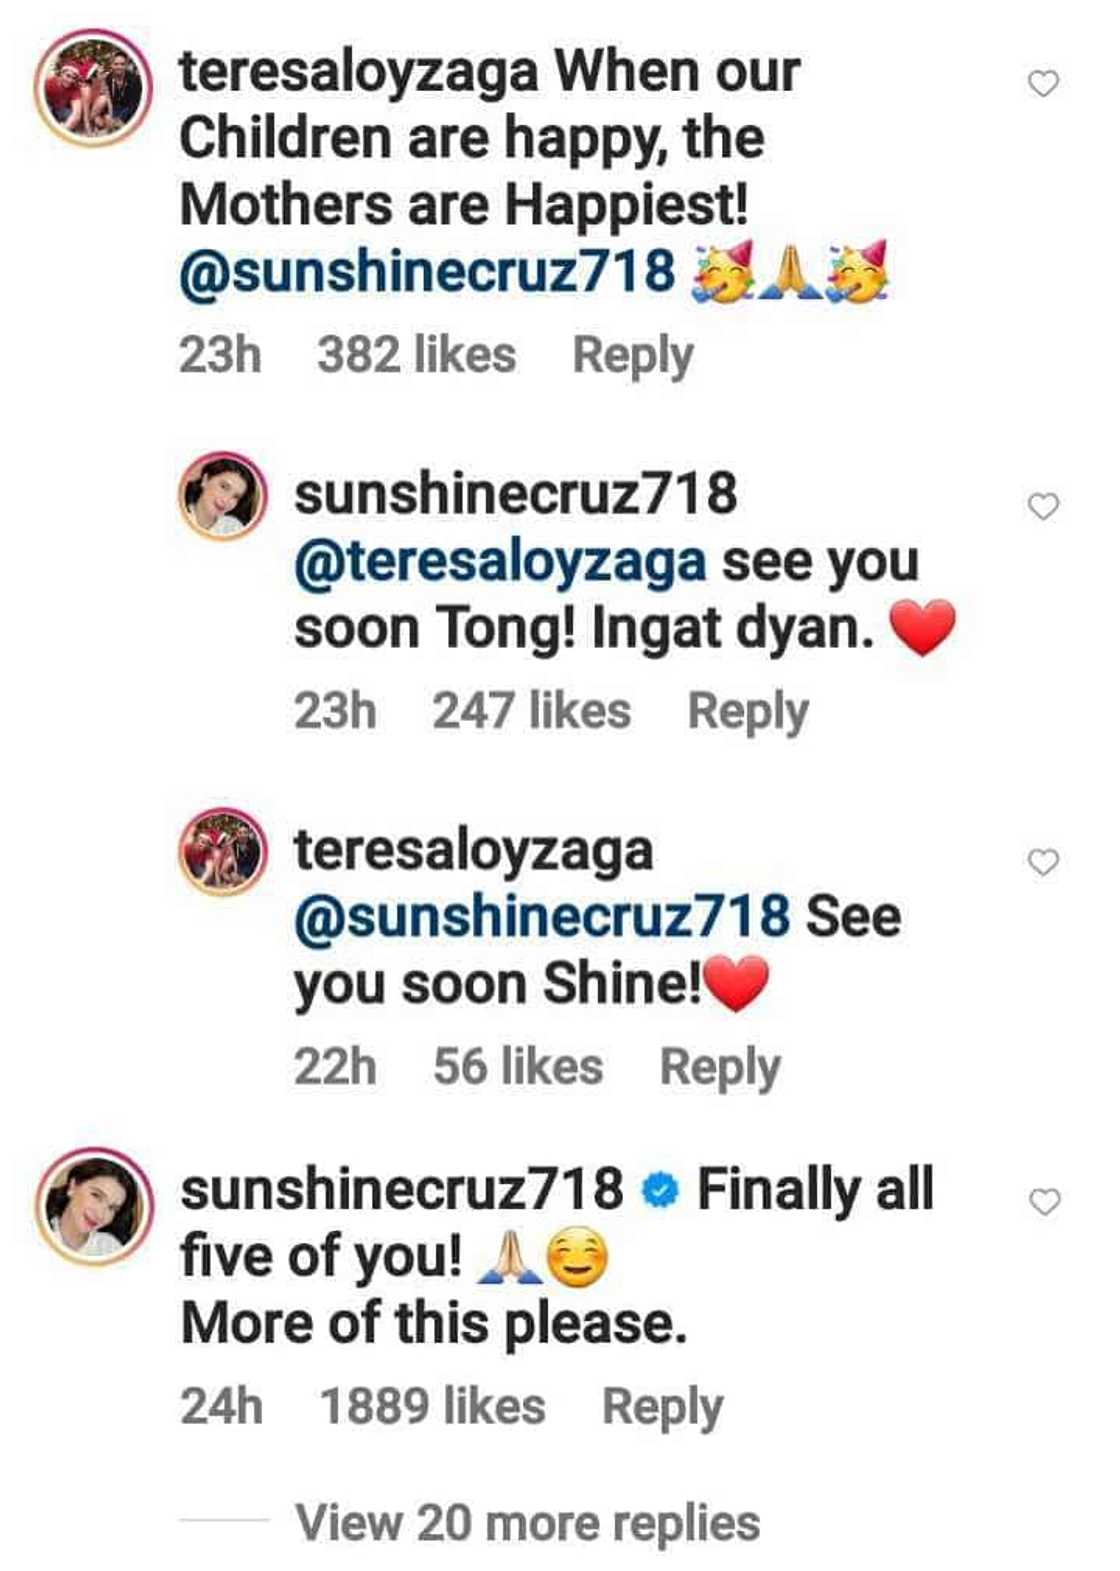Heart the 'Finally all five of you' comment
1120x1571 pixels.
click(x=1044, y=1203)
